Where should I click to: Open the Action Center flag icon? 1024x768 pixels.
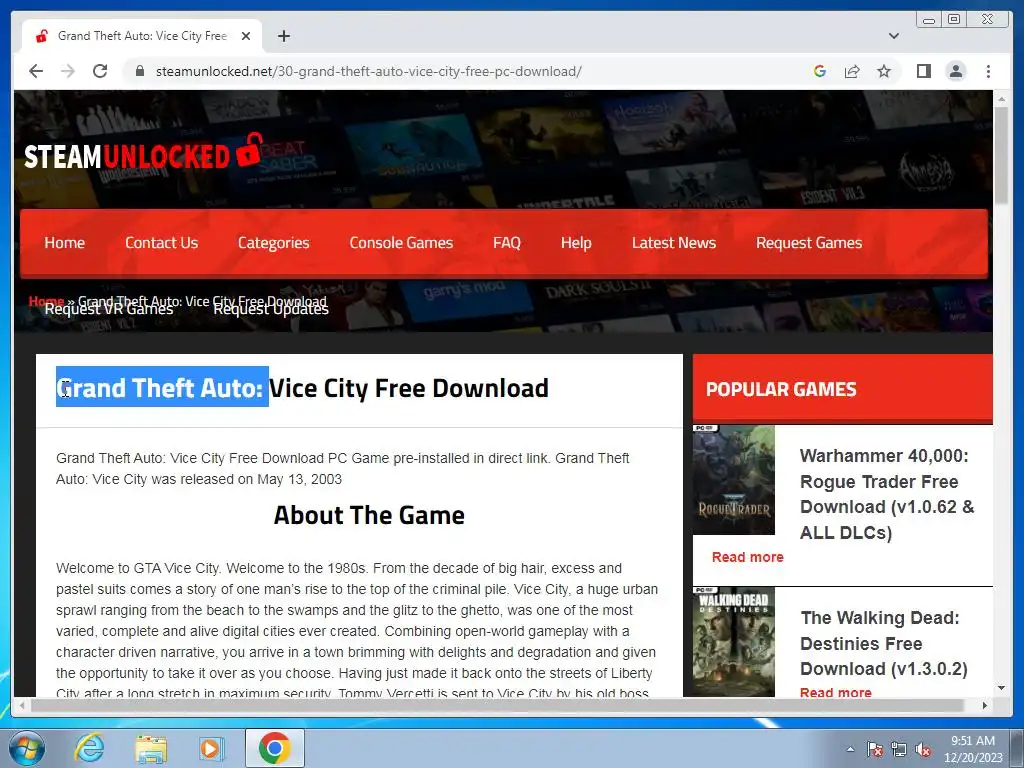pyautogui.click(x=875, y=749)
